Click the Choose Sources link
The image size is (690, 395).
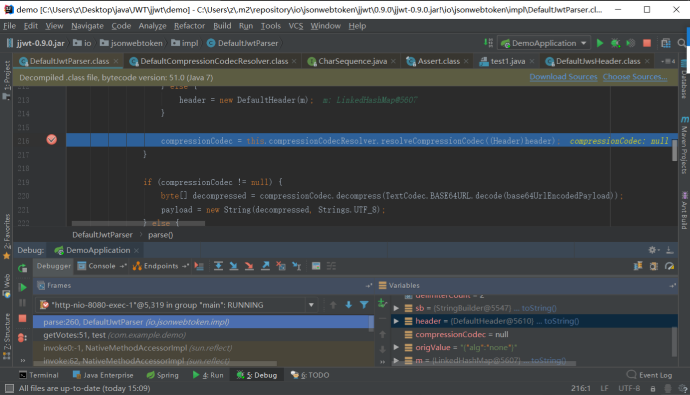click(x=635, y=77)
